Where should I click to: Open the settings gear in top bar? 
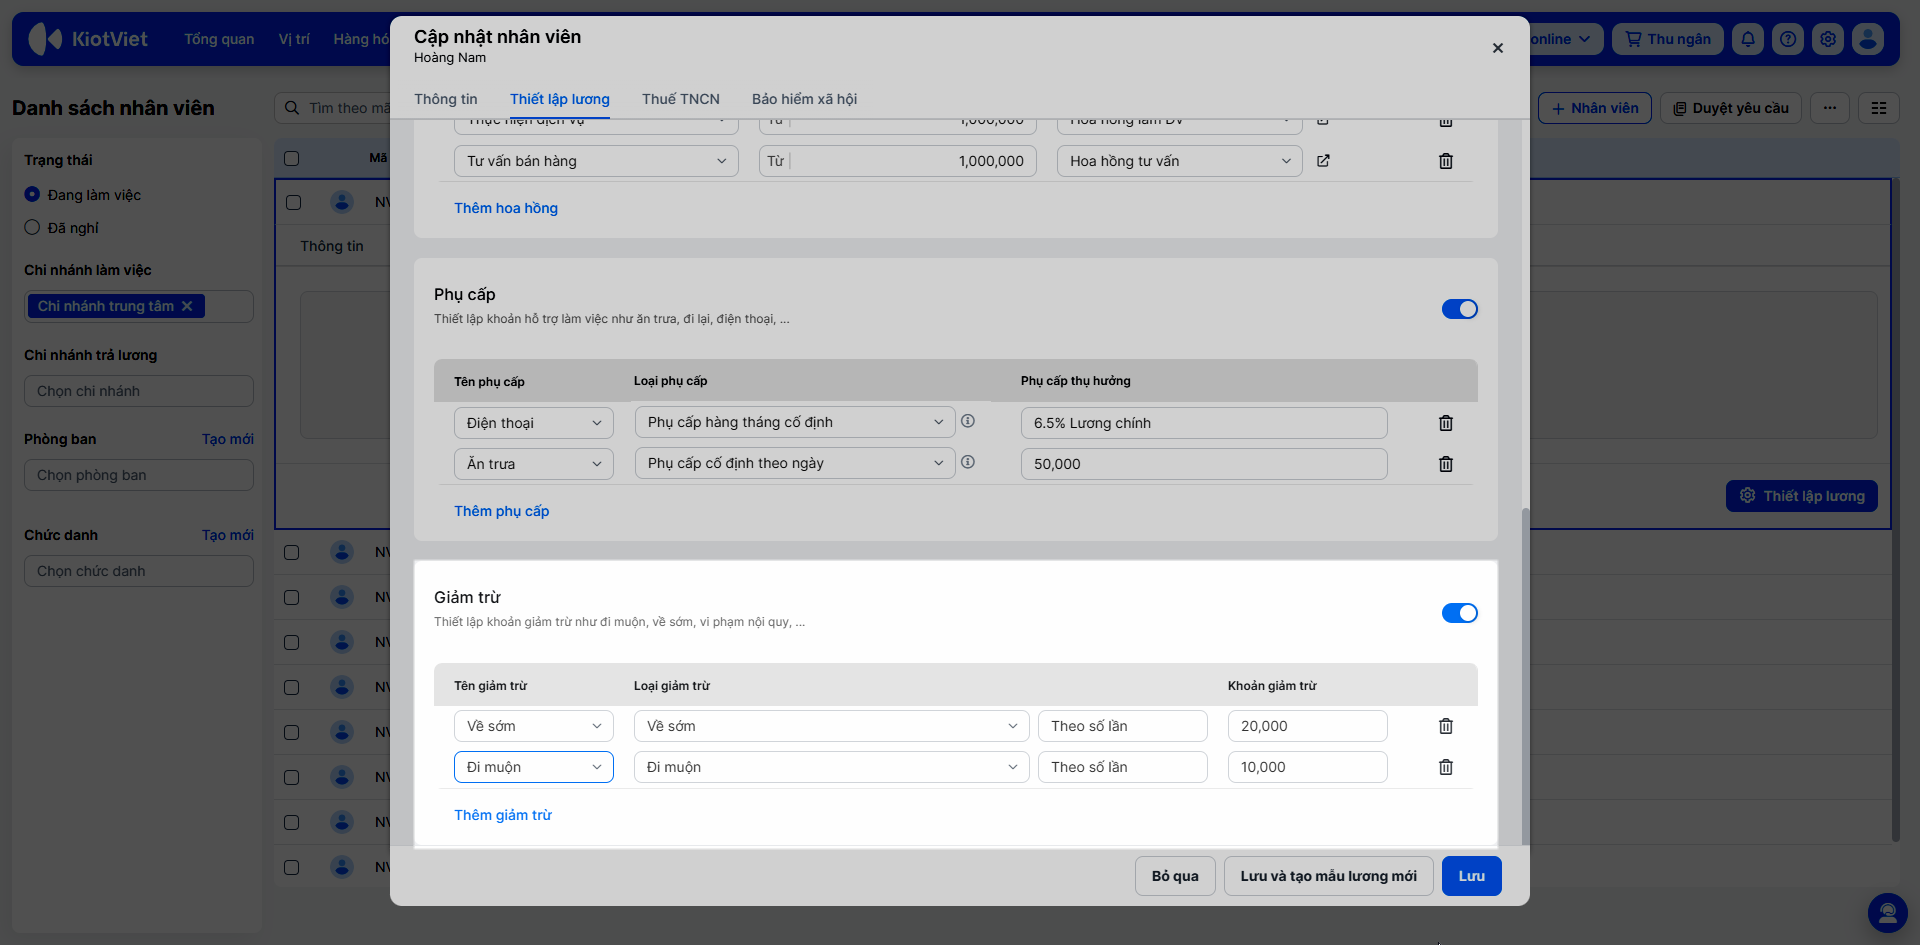(1828, 39)
